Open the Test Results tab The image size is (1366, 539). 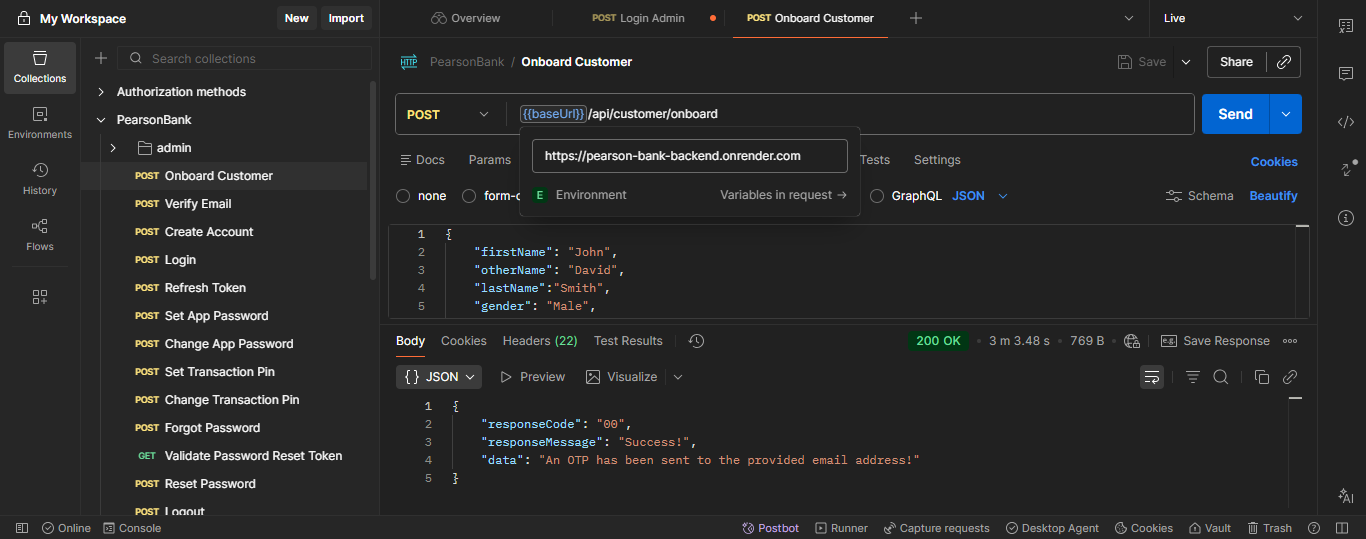[628, 341]
